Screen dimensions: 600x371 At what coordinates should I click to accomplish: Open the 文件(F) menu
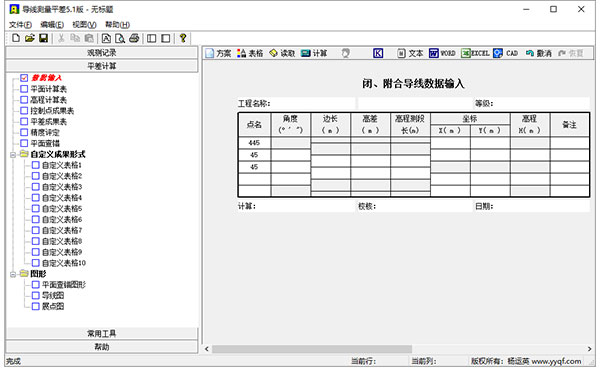pos(20,25)
